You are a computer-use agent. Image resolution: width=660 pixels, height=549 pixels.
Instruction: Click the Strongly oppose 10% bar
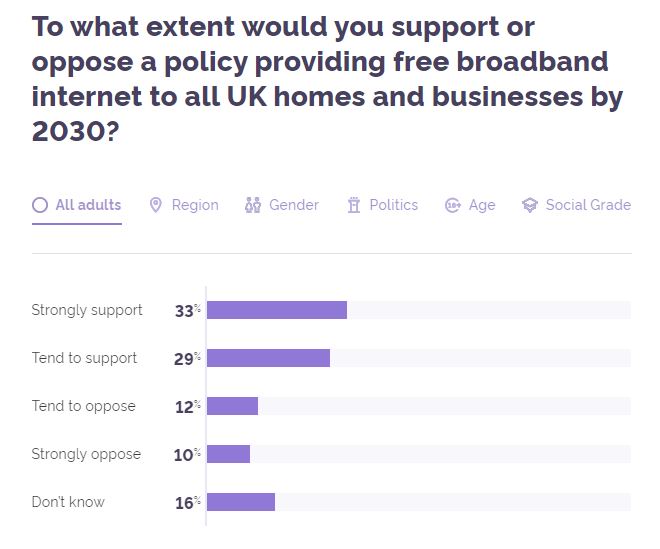coord(228,454)
